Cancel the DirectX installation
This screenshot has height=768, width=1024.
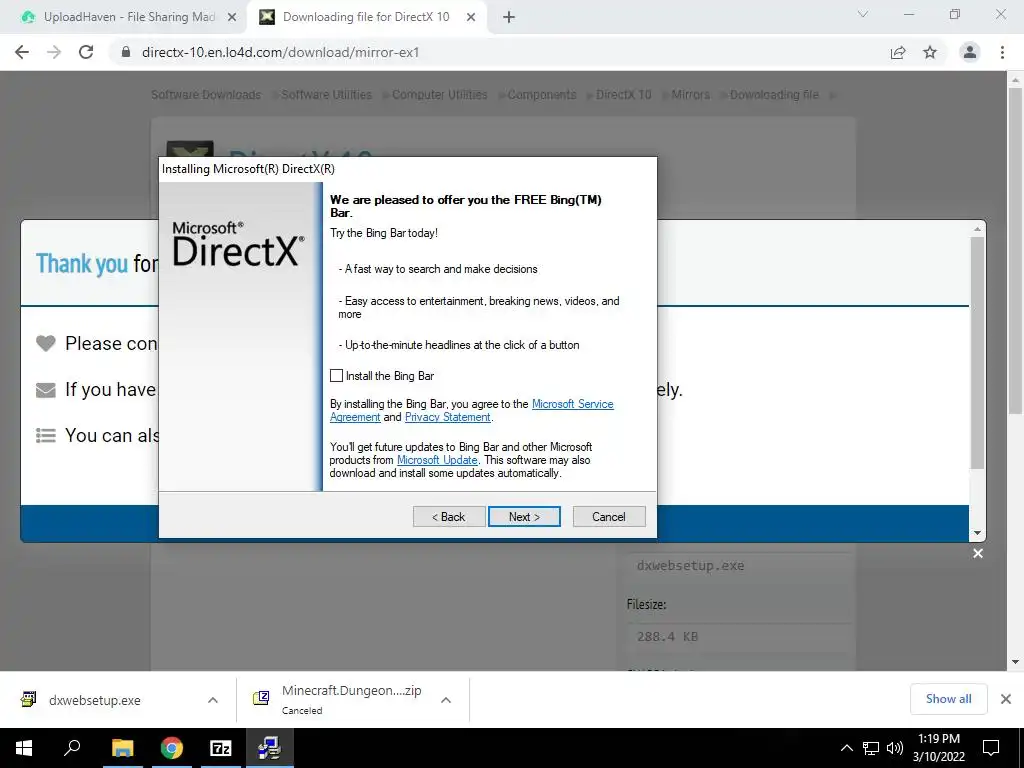tap(609, 517)
